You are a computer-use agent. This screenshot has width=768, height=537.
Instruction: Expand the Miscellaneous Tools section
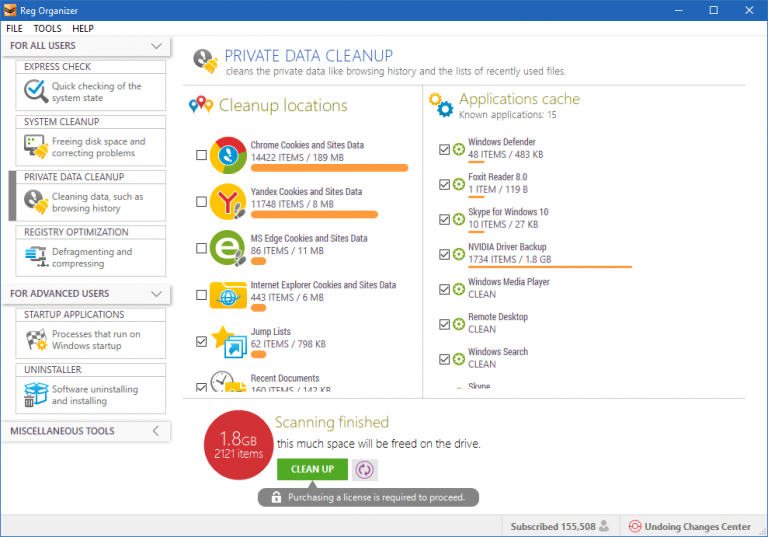(x=156, y=431)
